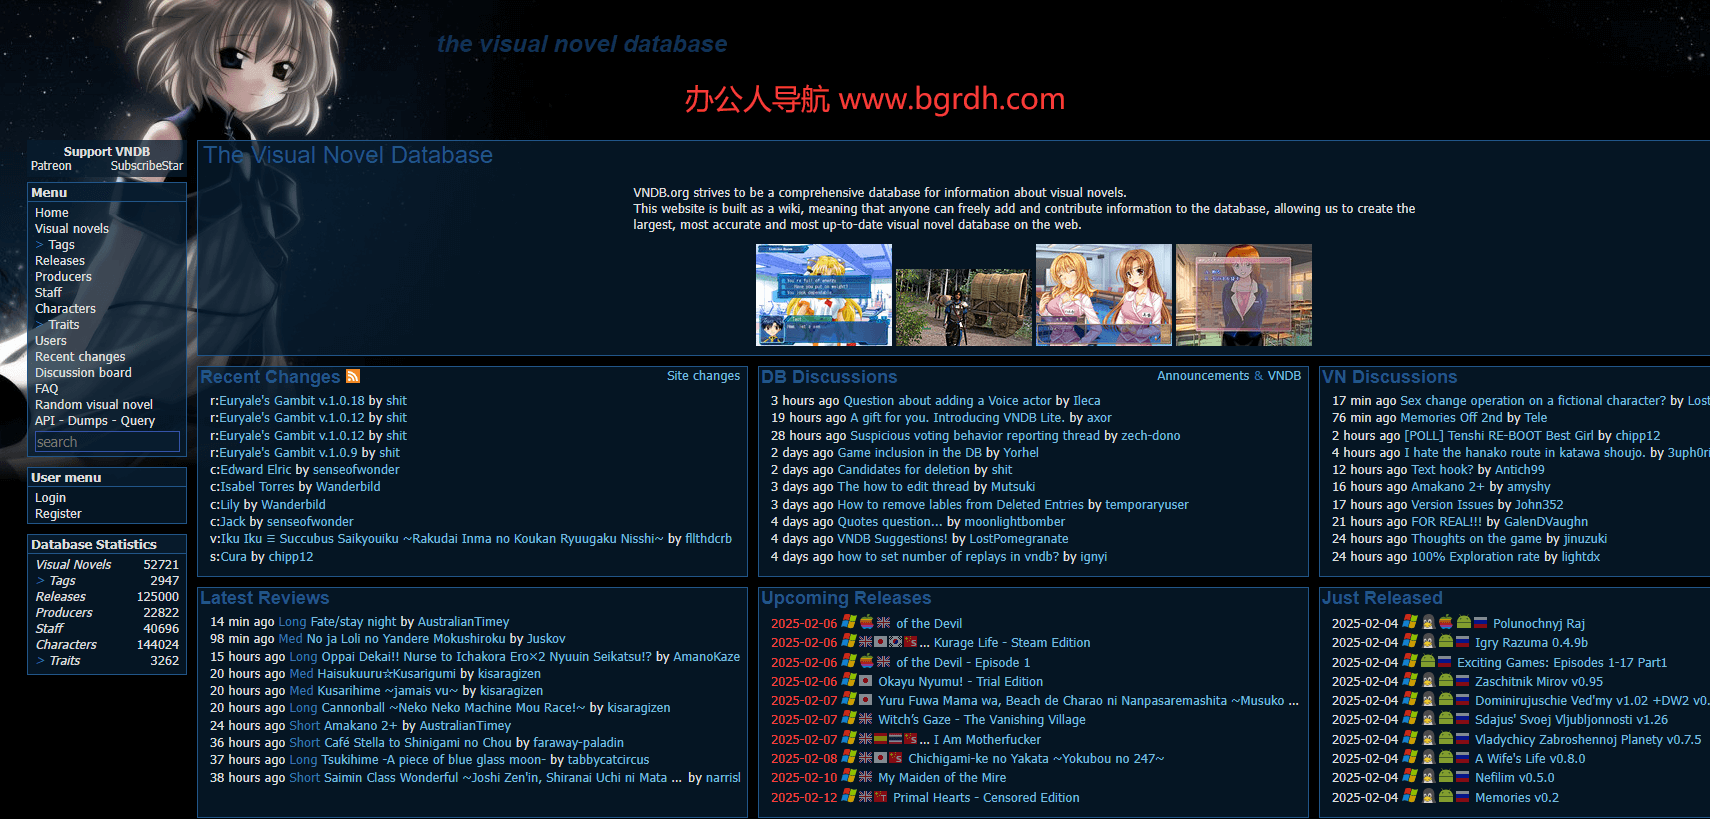Image resolution: width=1710 pixels, height=819 pixels.
Task: Open Discussion board from side menu
Action: [x=83, y=373]
